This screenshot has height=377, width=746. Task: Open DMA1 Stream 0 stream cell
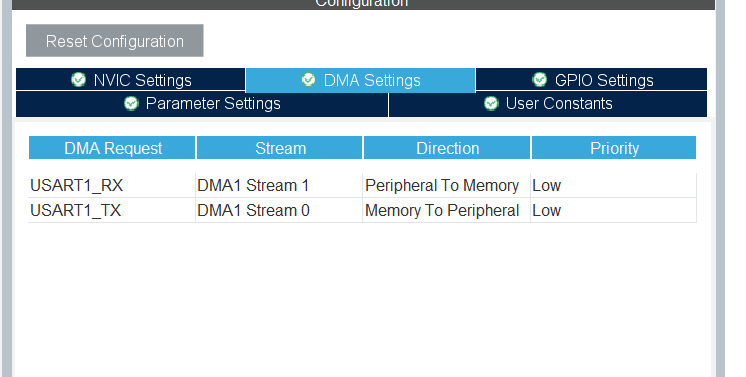click(279, 210)
